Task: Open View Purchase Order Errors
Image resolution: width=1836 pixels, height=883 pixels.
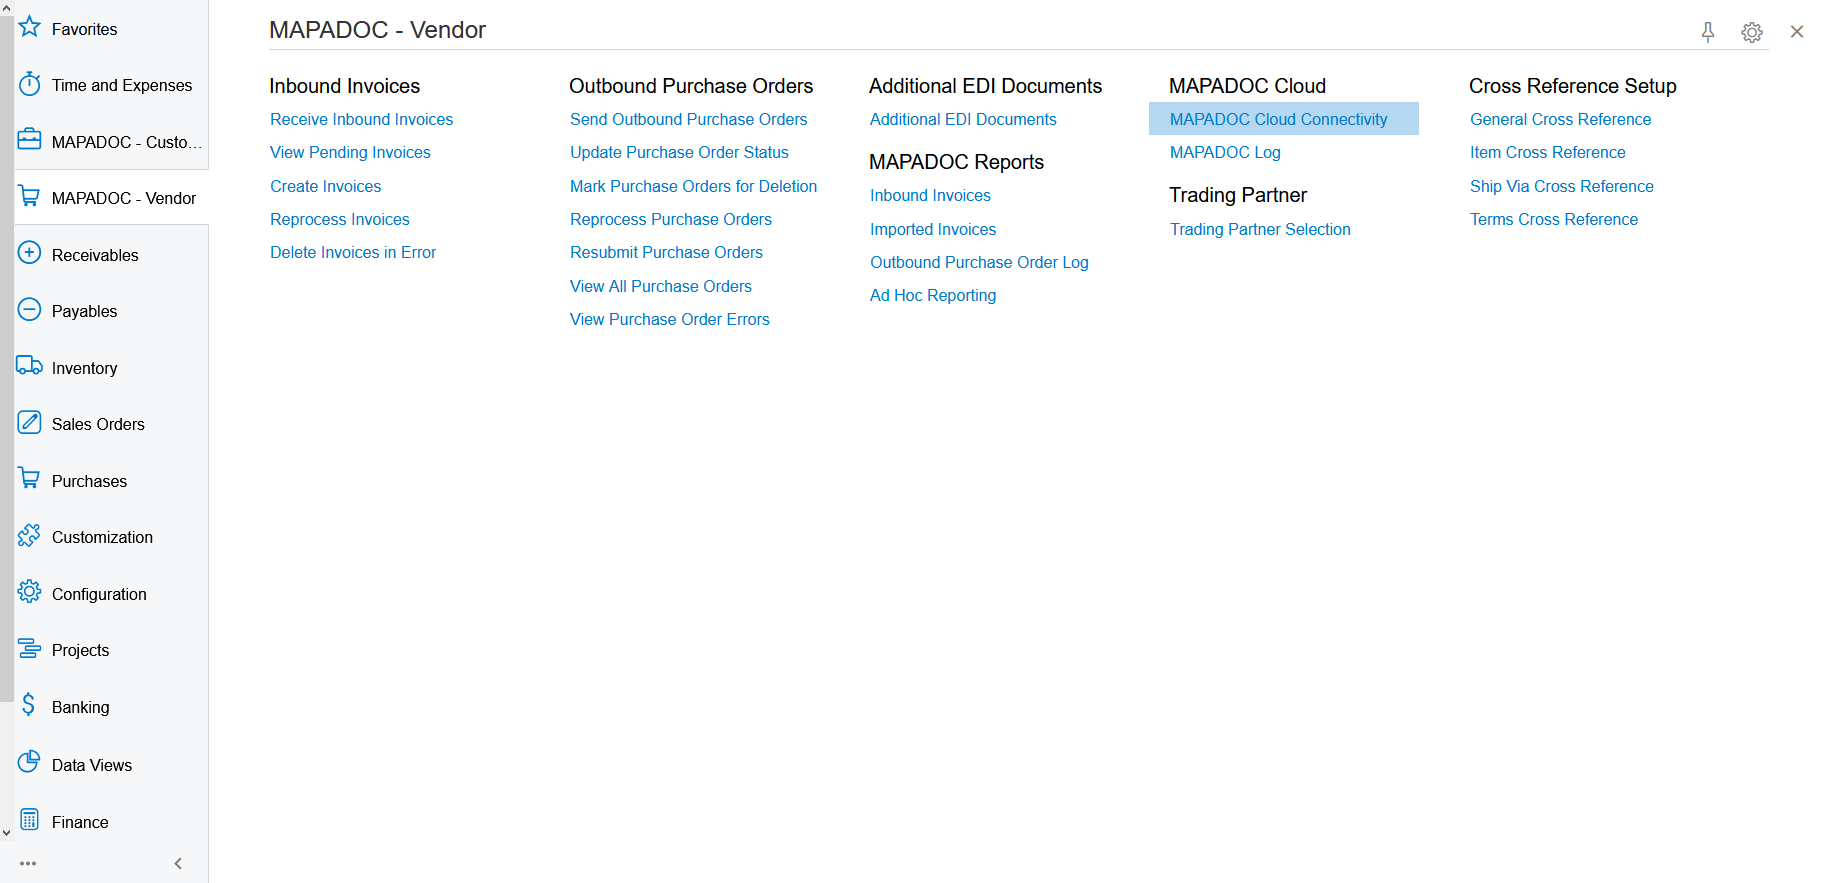Action: (x=670, y=319)
